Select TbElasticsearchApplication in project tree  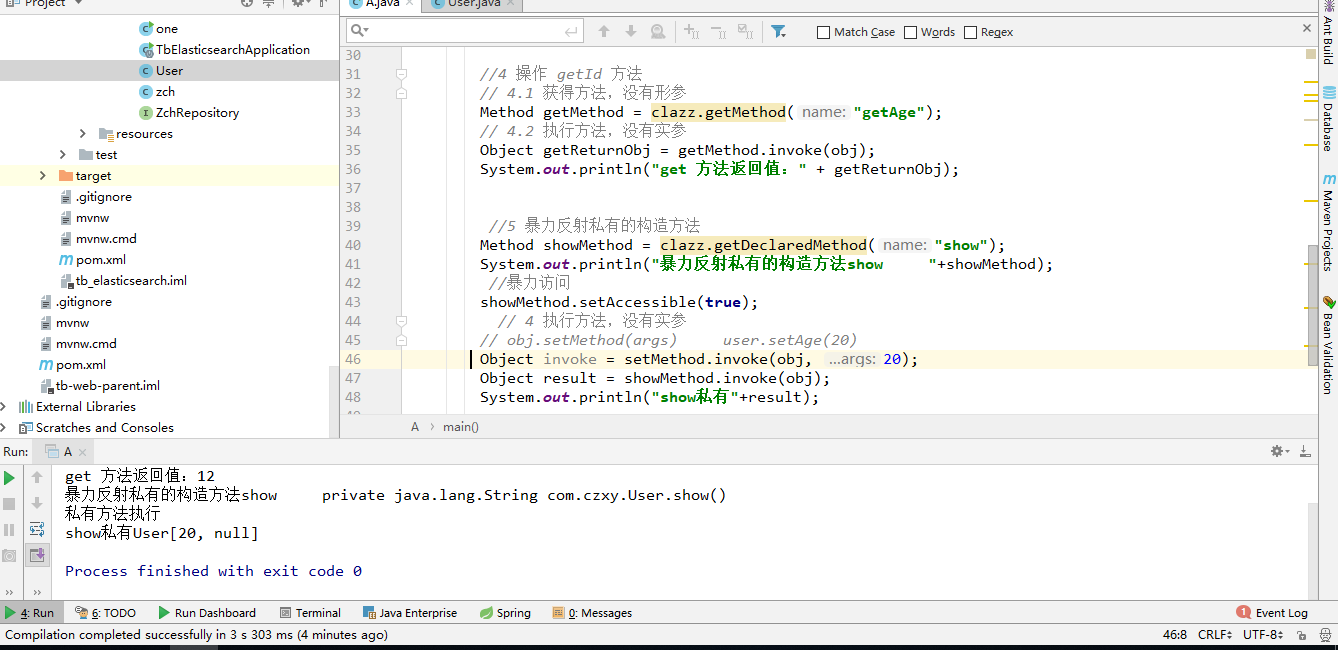[x=232, y=50]
